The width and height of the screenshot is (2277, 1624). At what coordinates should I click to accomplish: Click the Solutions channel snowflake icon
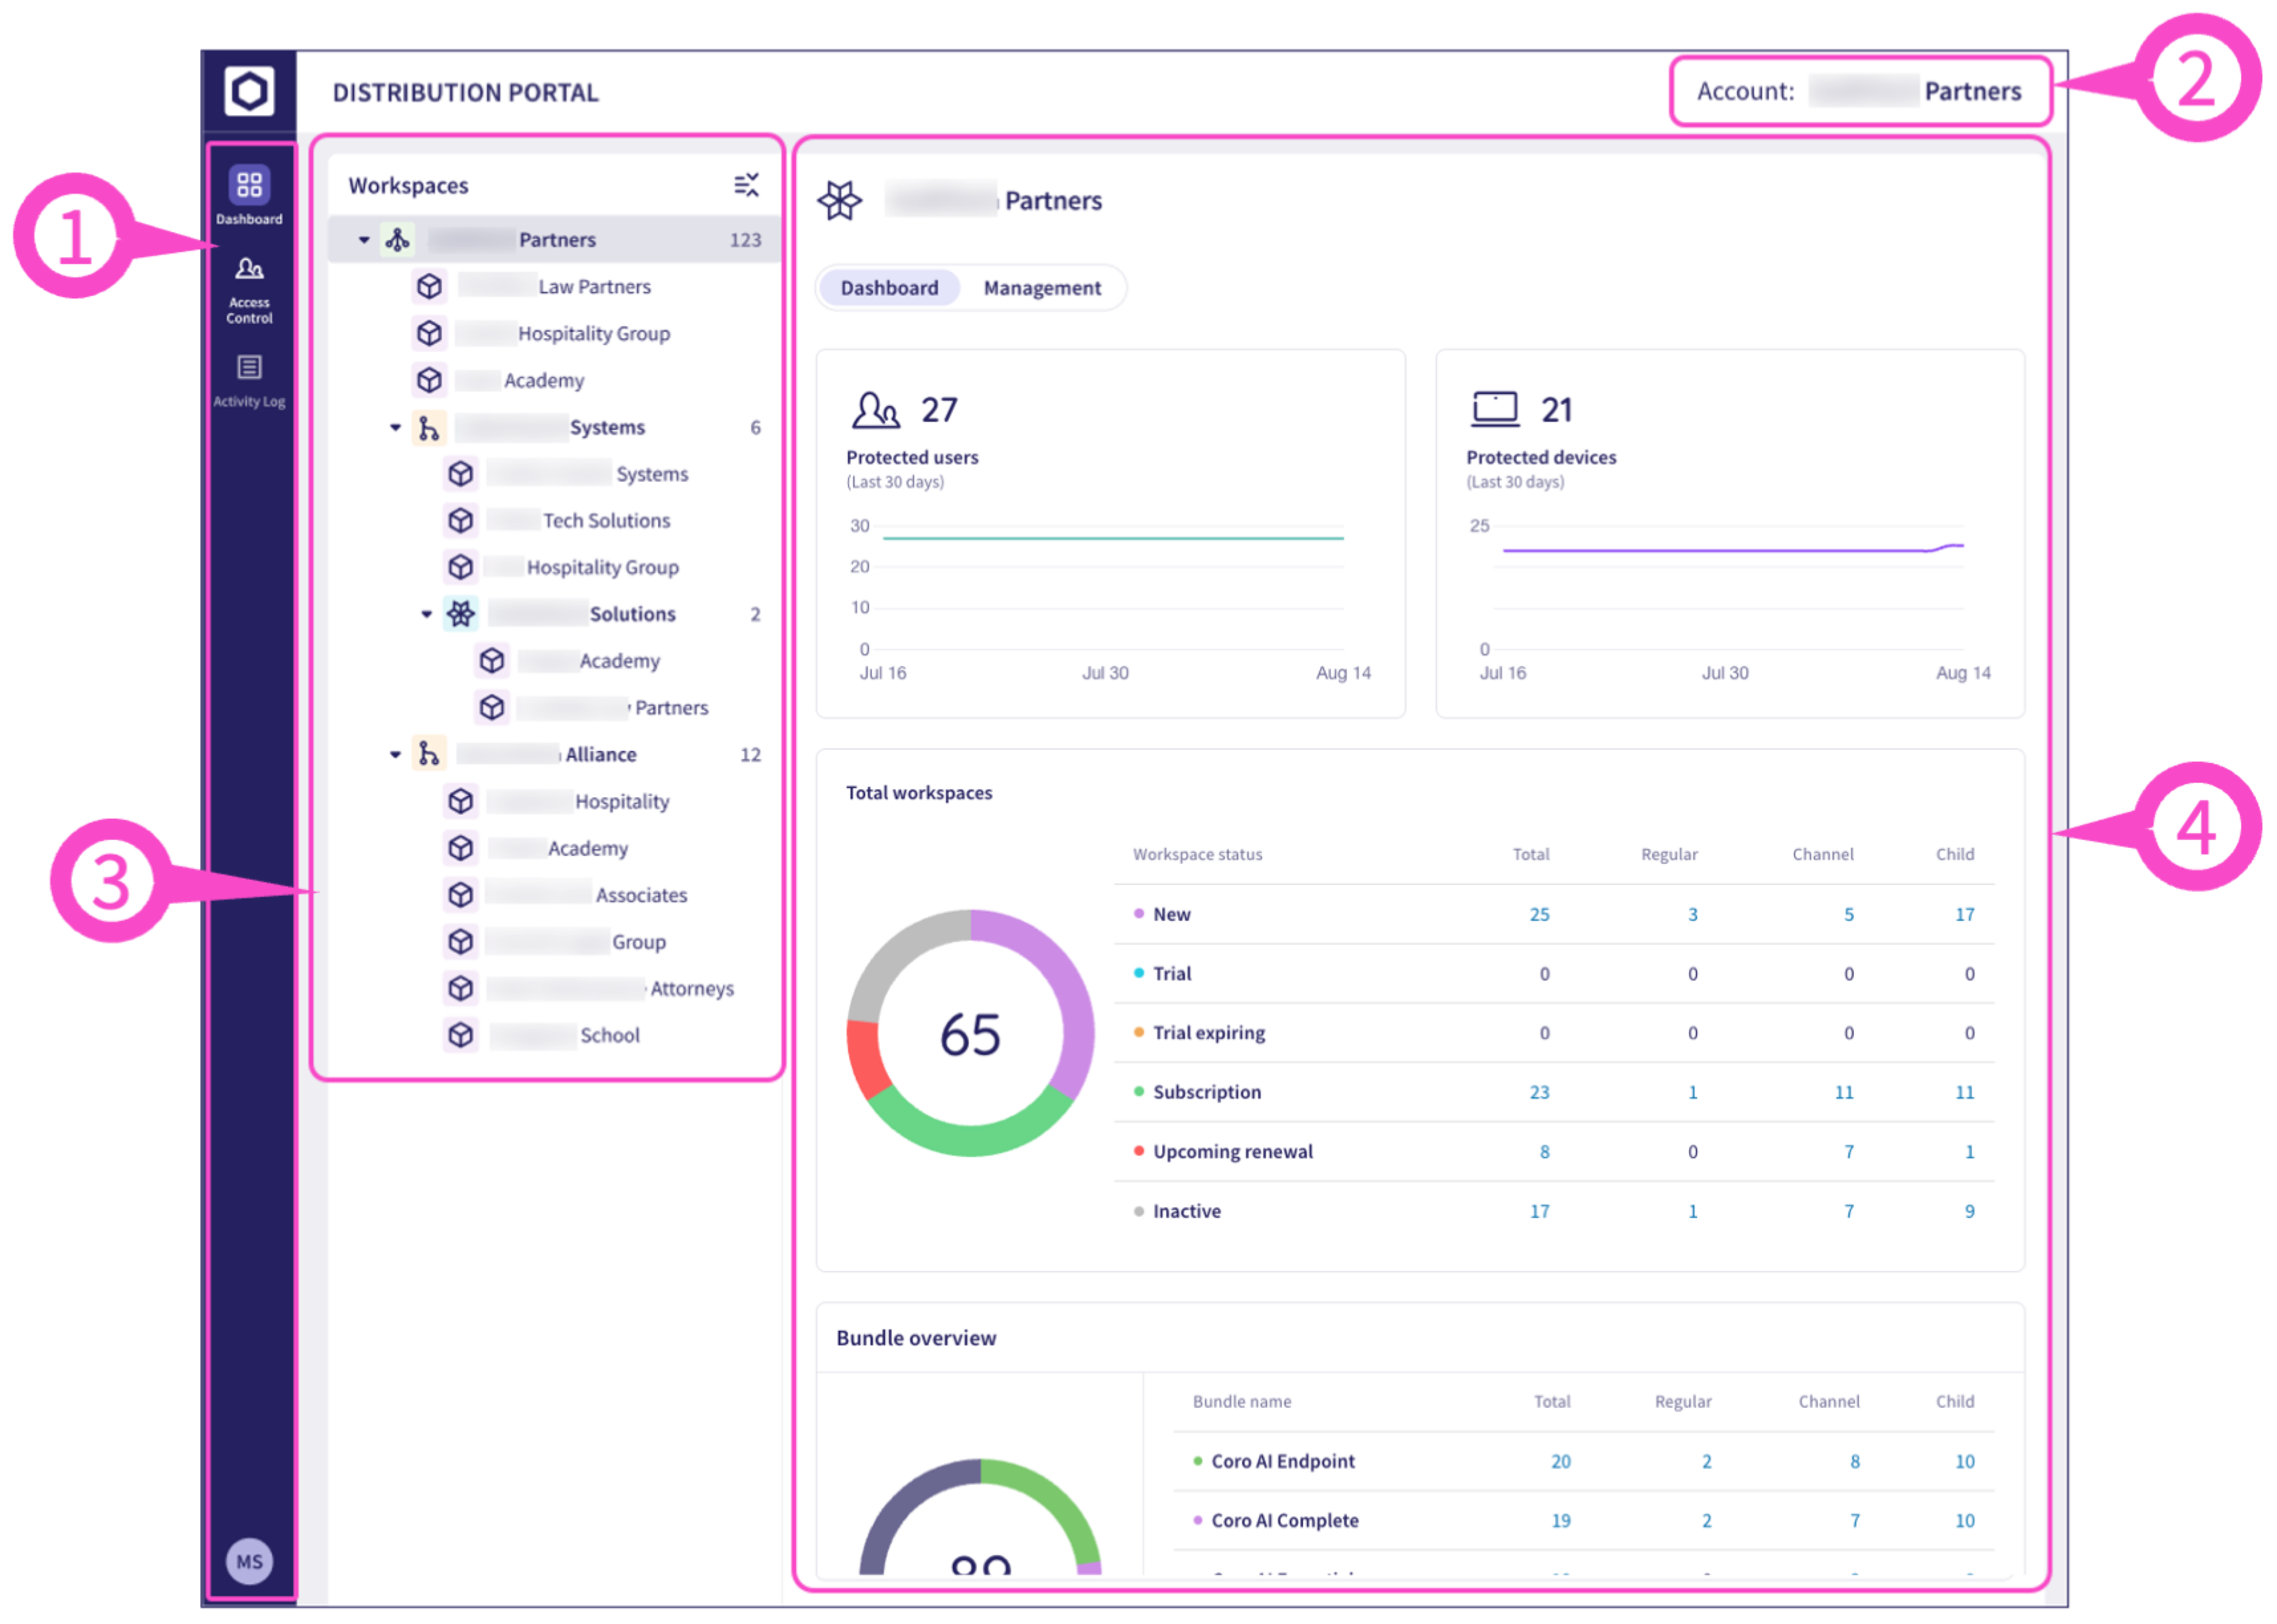[x=461, y=614]
